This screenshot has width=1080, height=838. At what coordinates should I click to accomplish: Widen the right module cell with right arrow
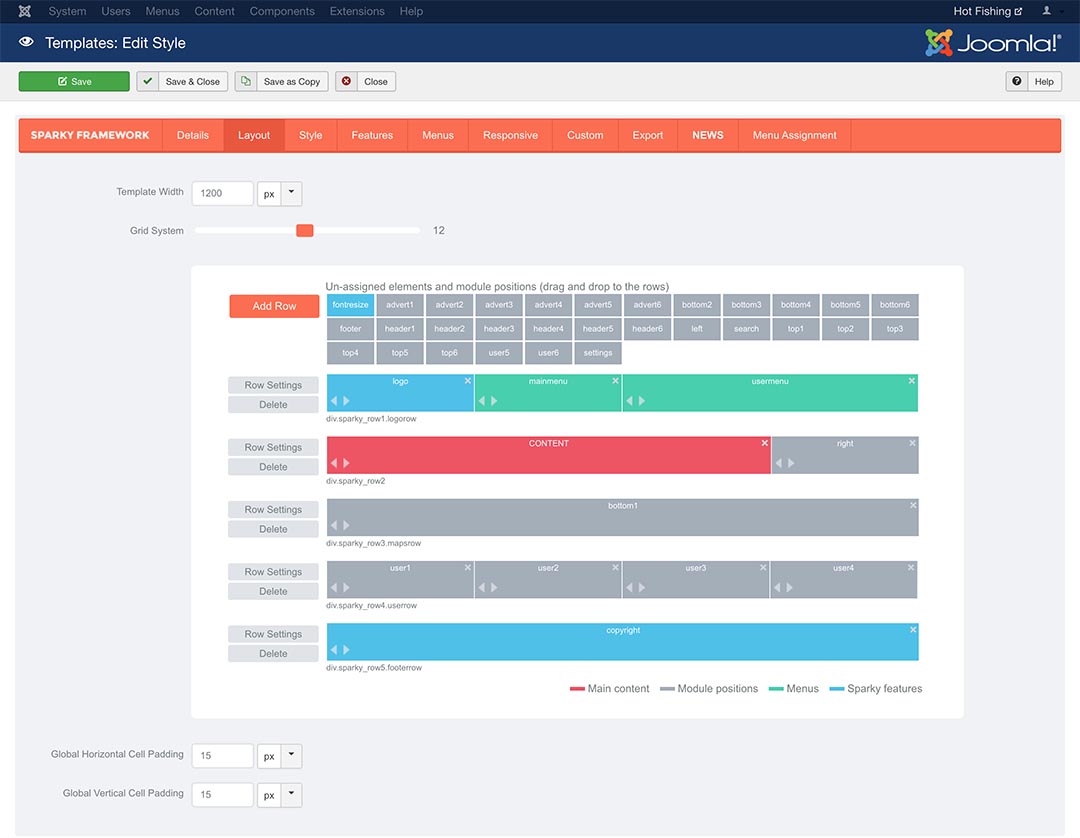pyautogui.click(x=791, y=463)
